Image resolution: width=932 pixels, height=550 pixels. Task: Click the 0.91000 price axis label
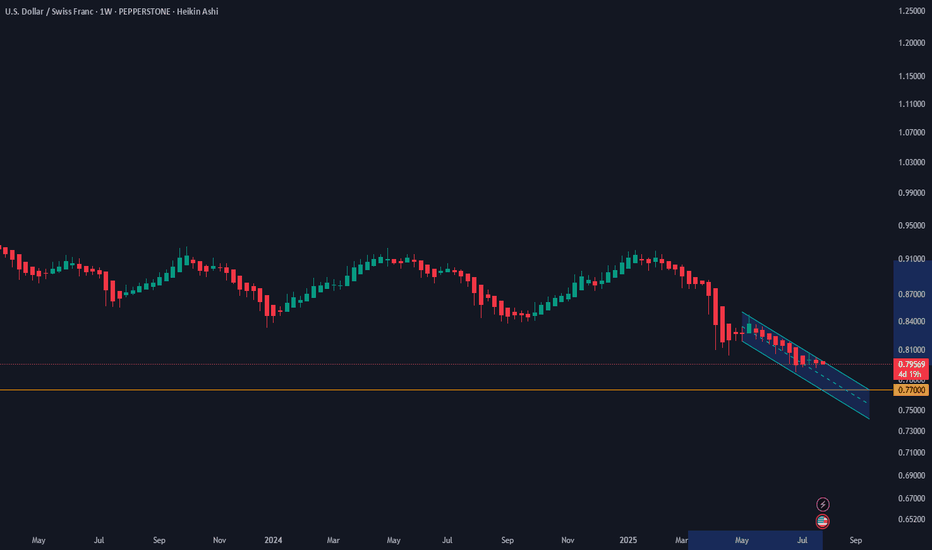[x=911, y=259]
